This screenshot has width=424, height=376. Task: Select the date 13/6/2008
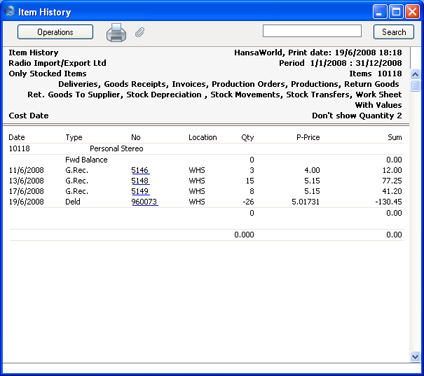26,181
